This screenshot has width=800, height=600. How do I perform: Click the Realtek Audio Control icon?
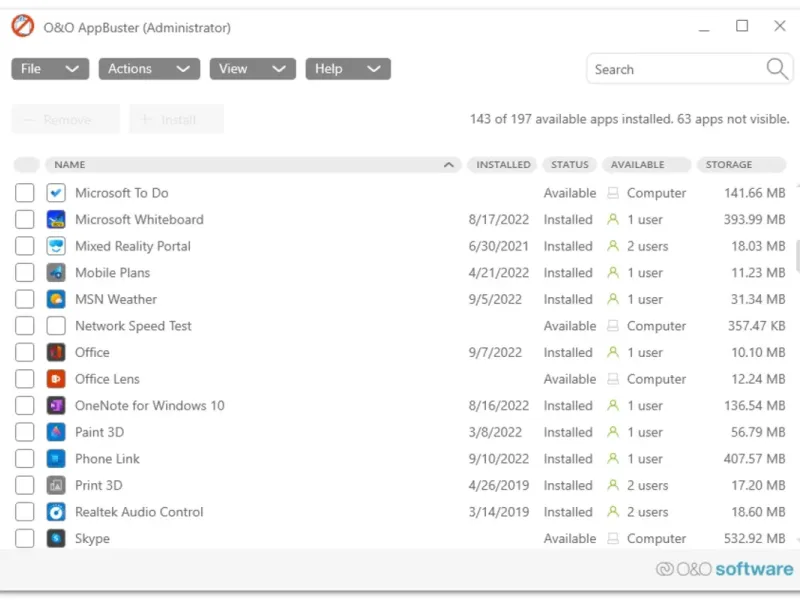56,512
